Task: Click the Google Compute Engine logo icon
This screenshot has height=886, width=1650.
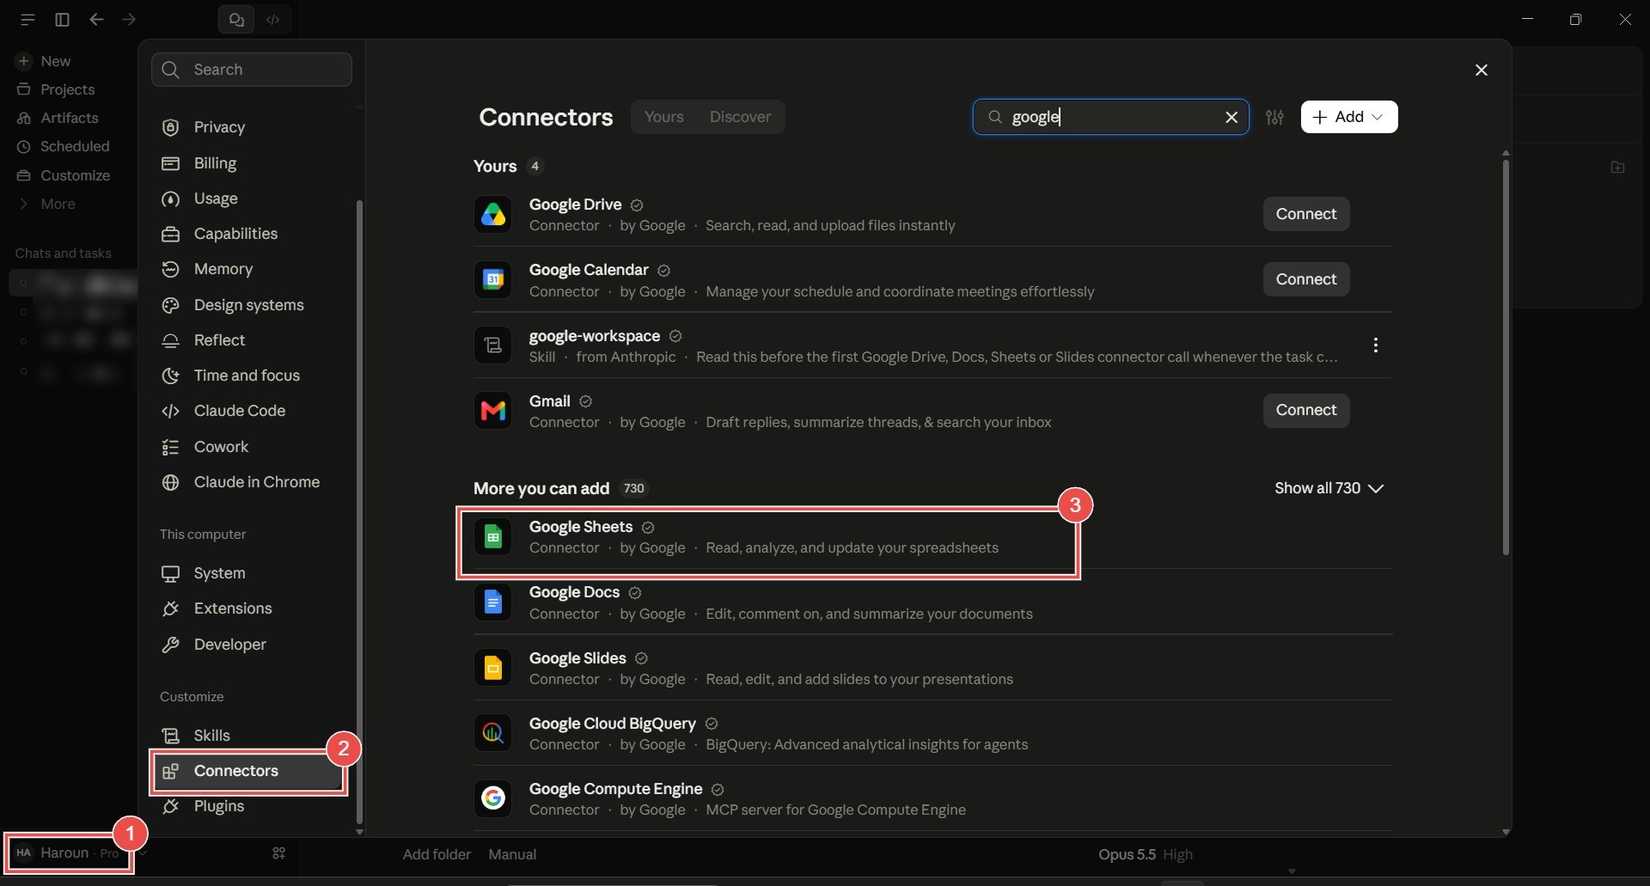Action: [x=493, y=798]
